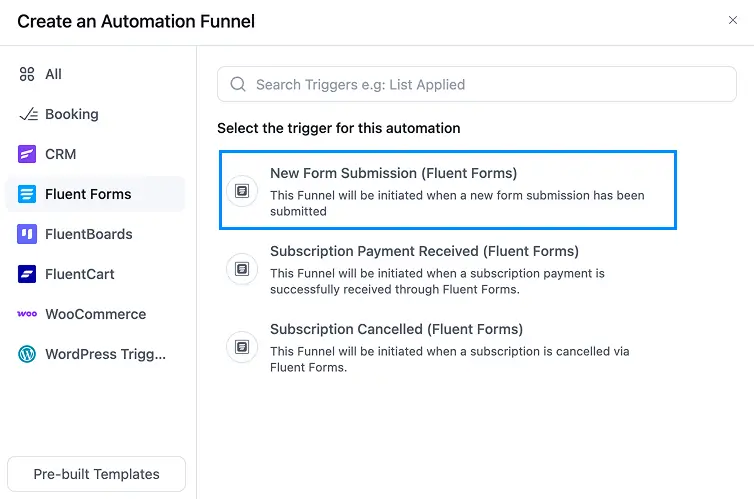Viewport: 754px width, 499px height.
Task: Click the purple CRM icon
Action: click(27, 154)
